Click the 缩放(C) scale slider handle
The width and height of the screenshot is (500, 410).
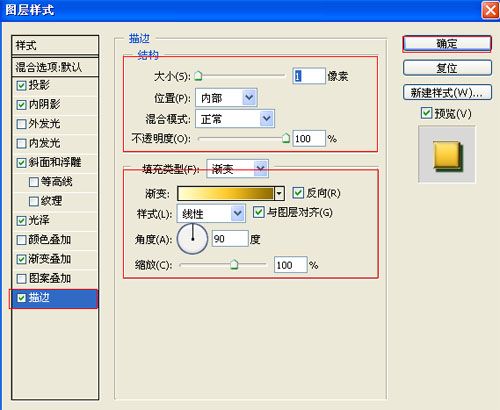[234, 265]
